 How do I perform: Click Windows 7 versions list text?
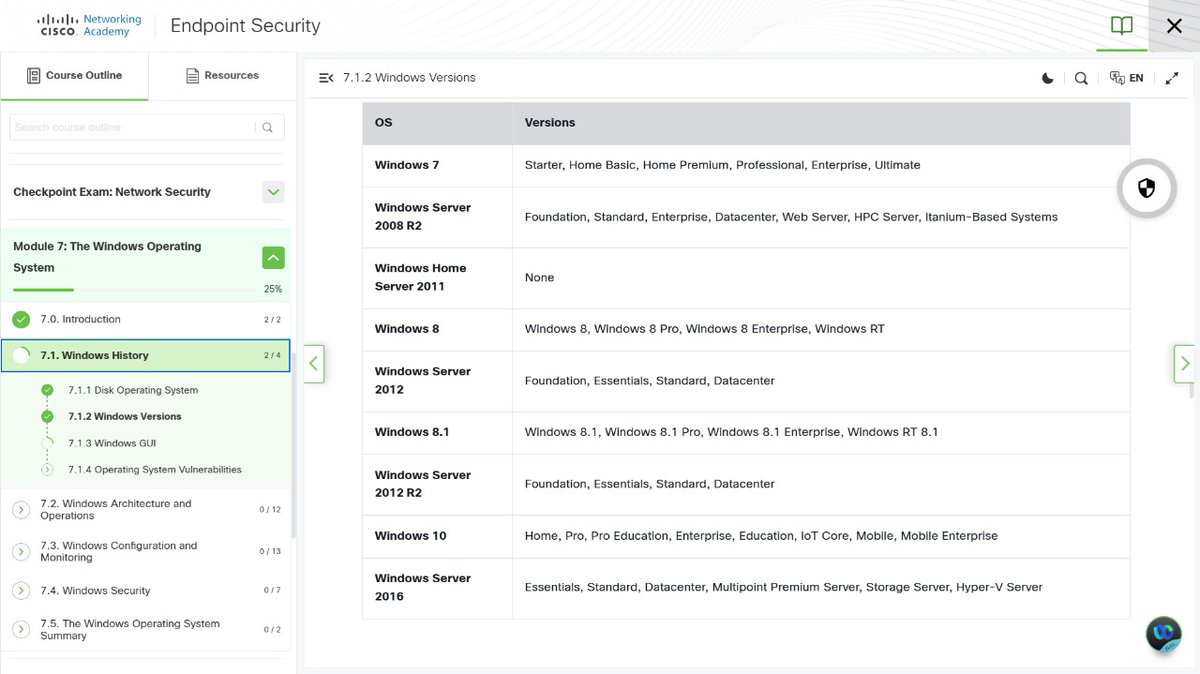722,165
